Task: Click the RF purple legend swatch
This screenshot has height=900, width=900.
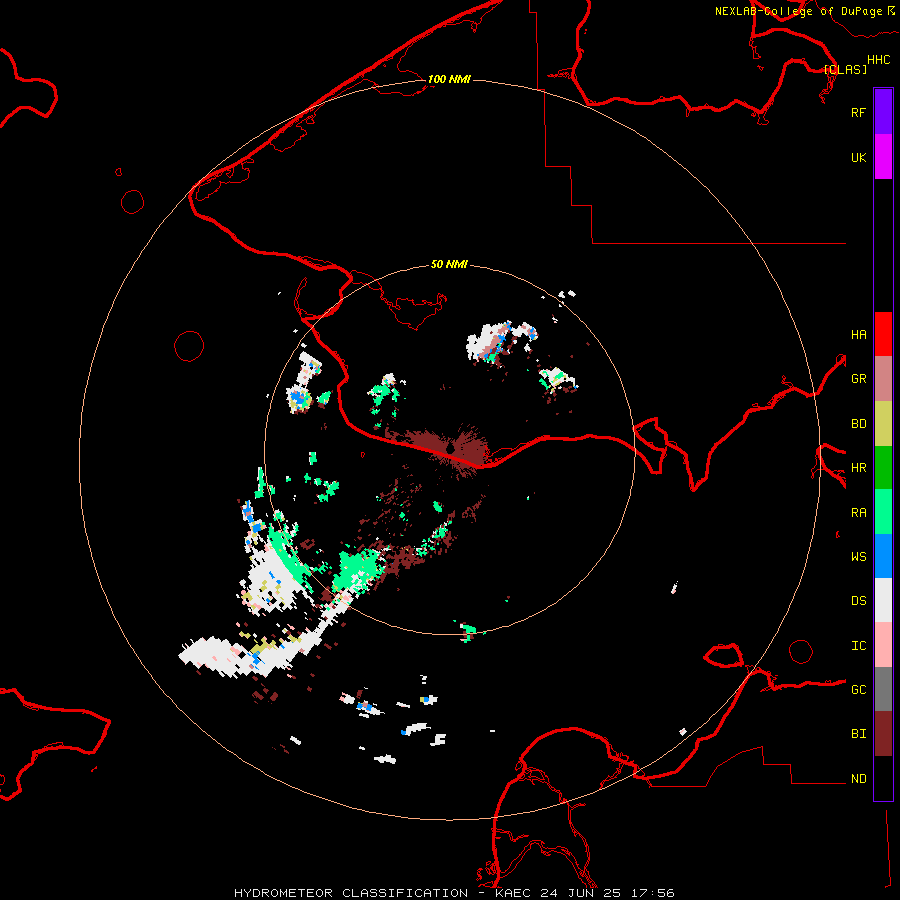Action: coord(883,112)
